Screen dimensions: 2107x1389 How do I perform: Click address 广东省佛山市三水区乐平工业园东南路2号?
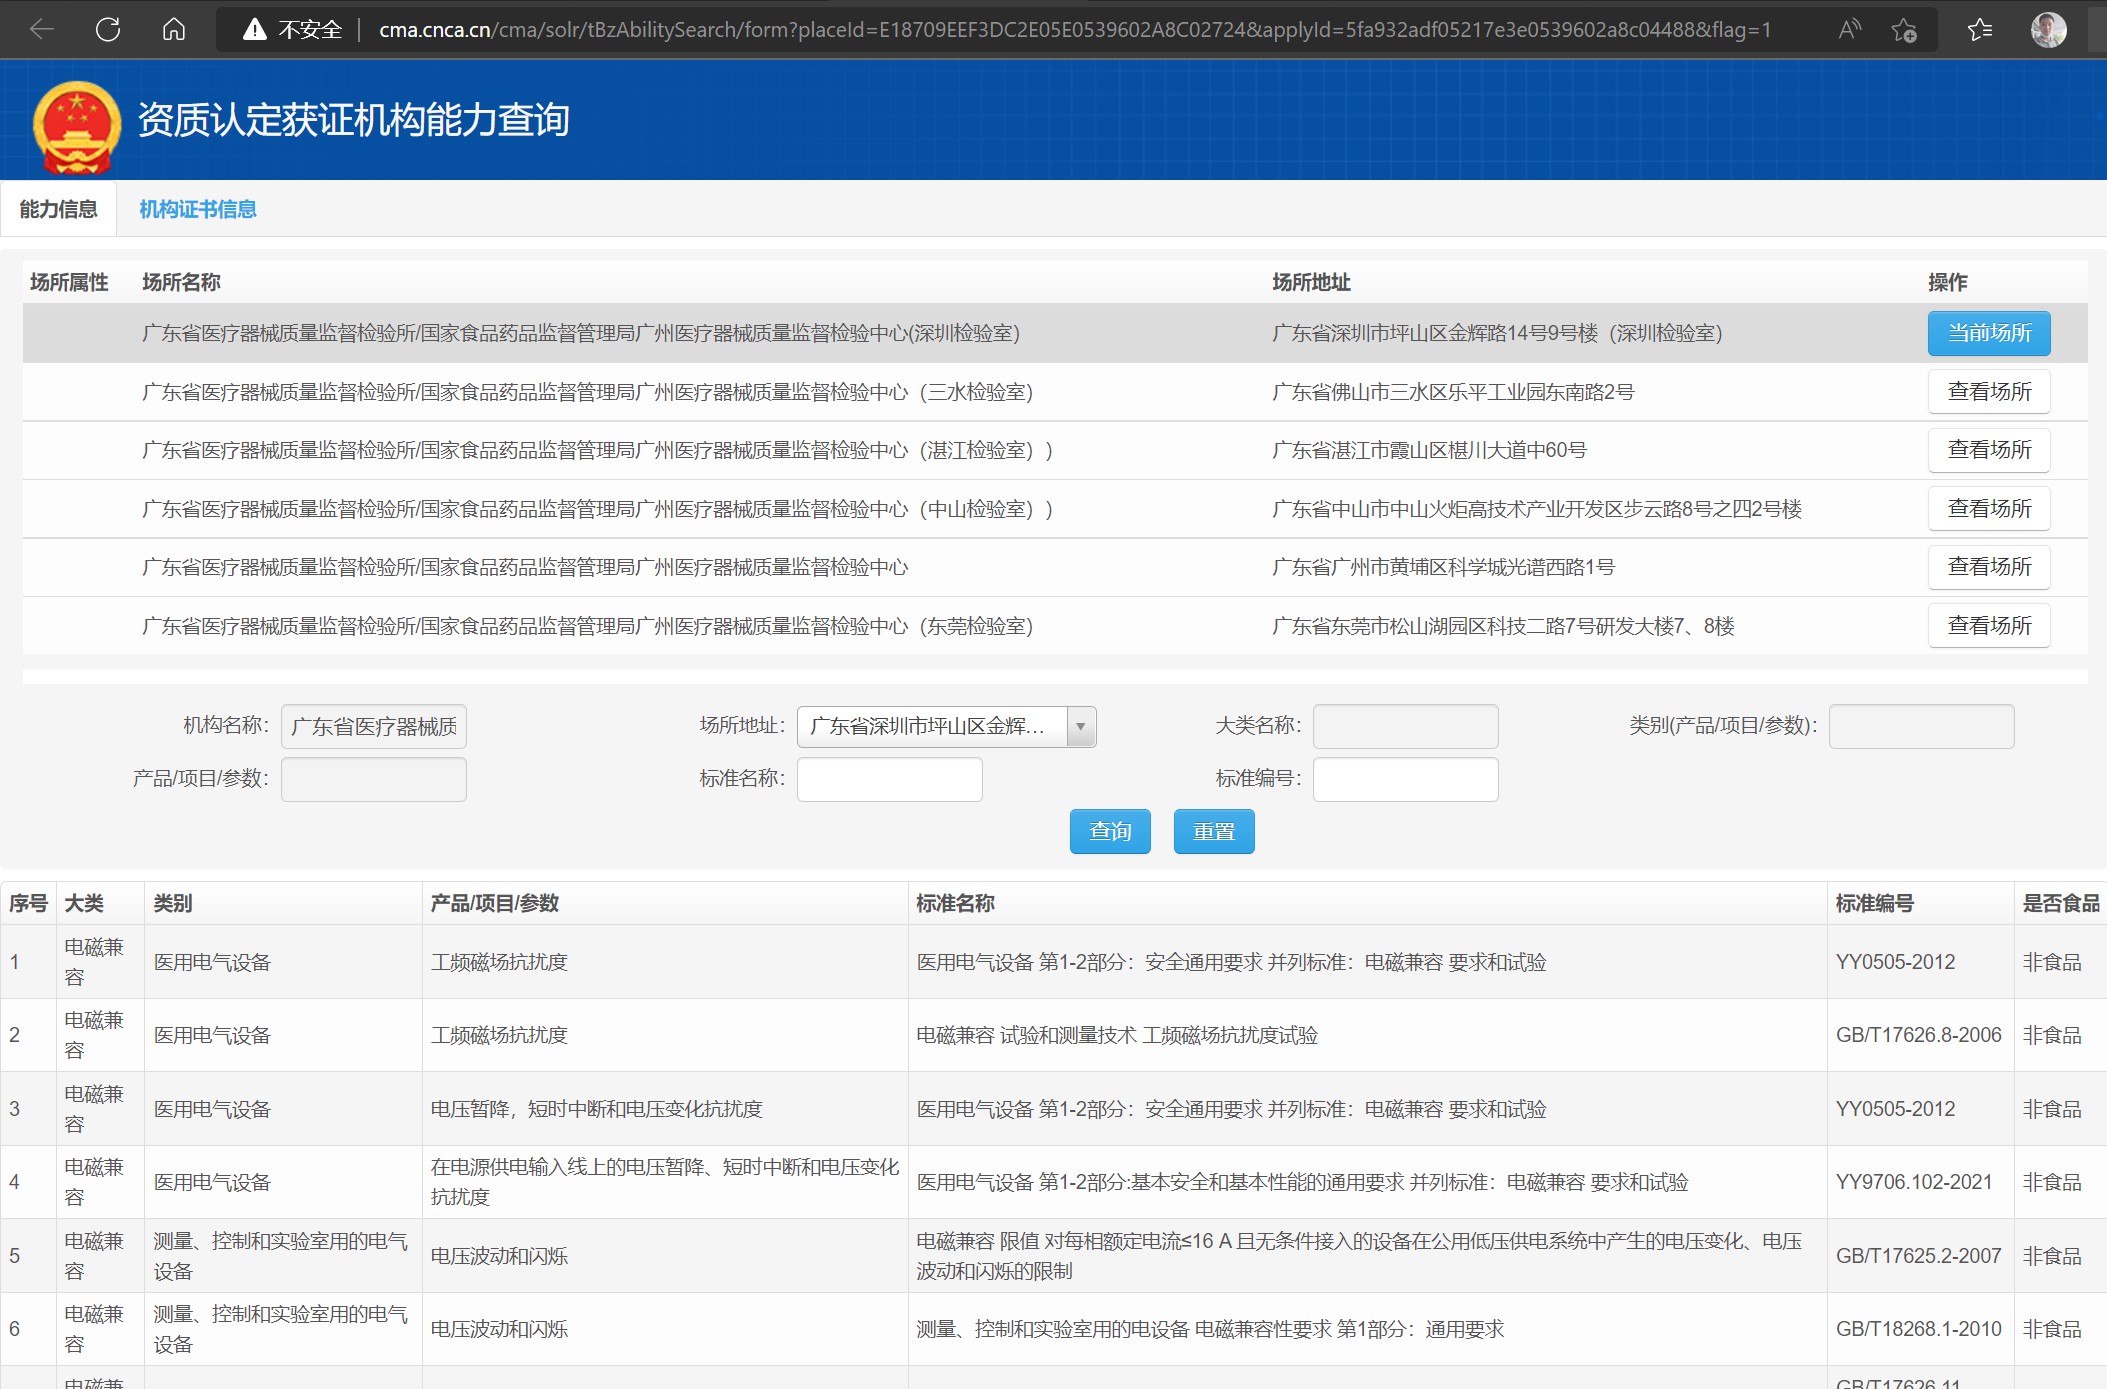(x=1452, y=392)
